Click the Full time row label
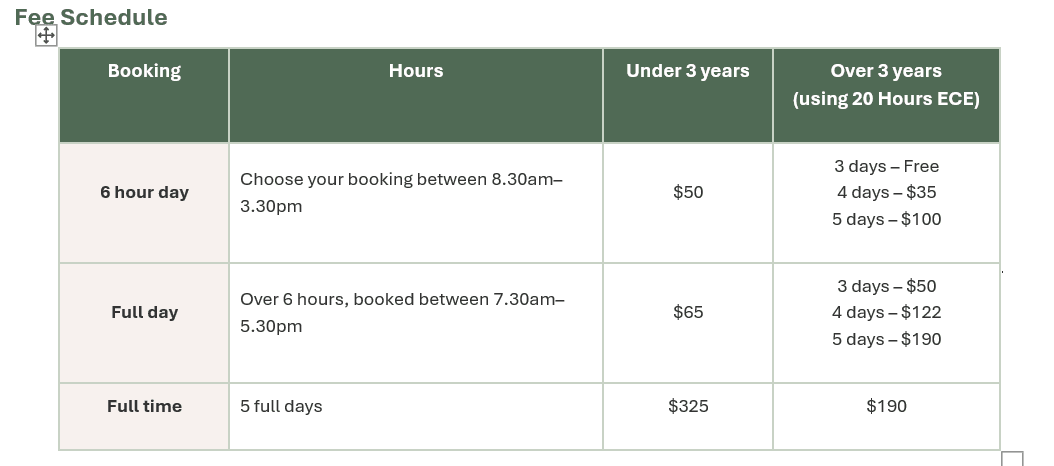 pos(144,406)
